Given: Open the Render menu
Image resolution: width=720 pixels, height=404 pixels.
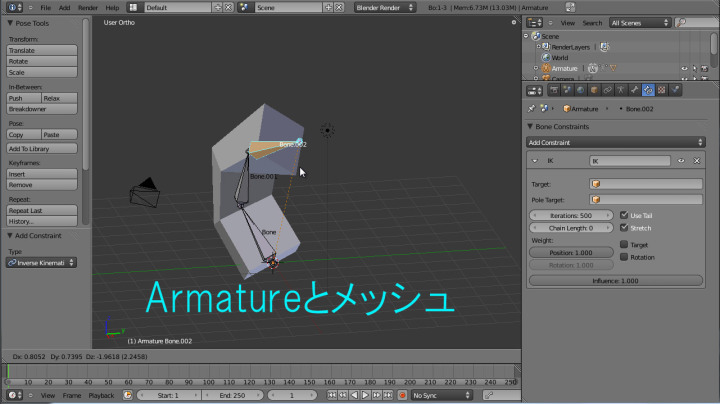Looking at the screenshot, I should pos(86,7).
